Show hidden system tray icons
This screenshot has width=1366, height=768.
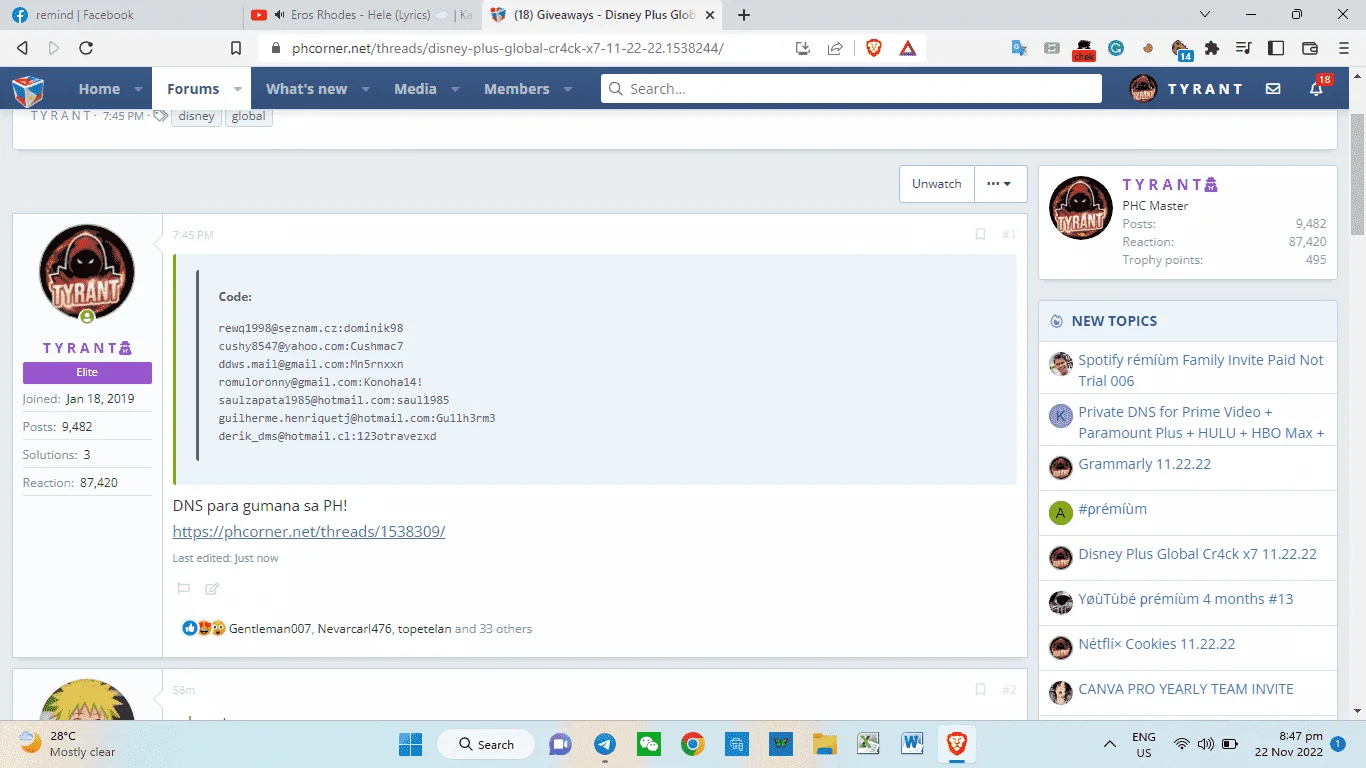[x=1110, y=744]
